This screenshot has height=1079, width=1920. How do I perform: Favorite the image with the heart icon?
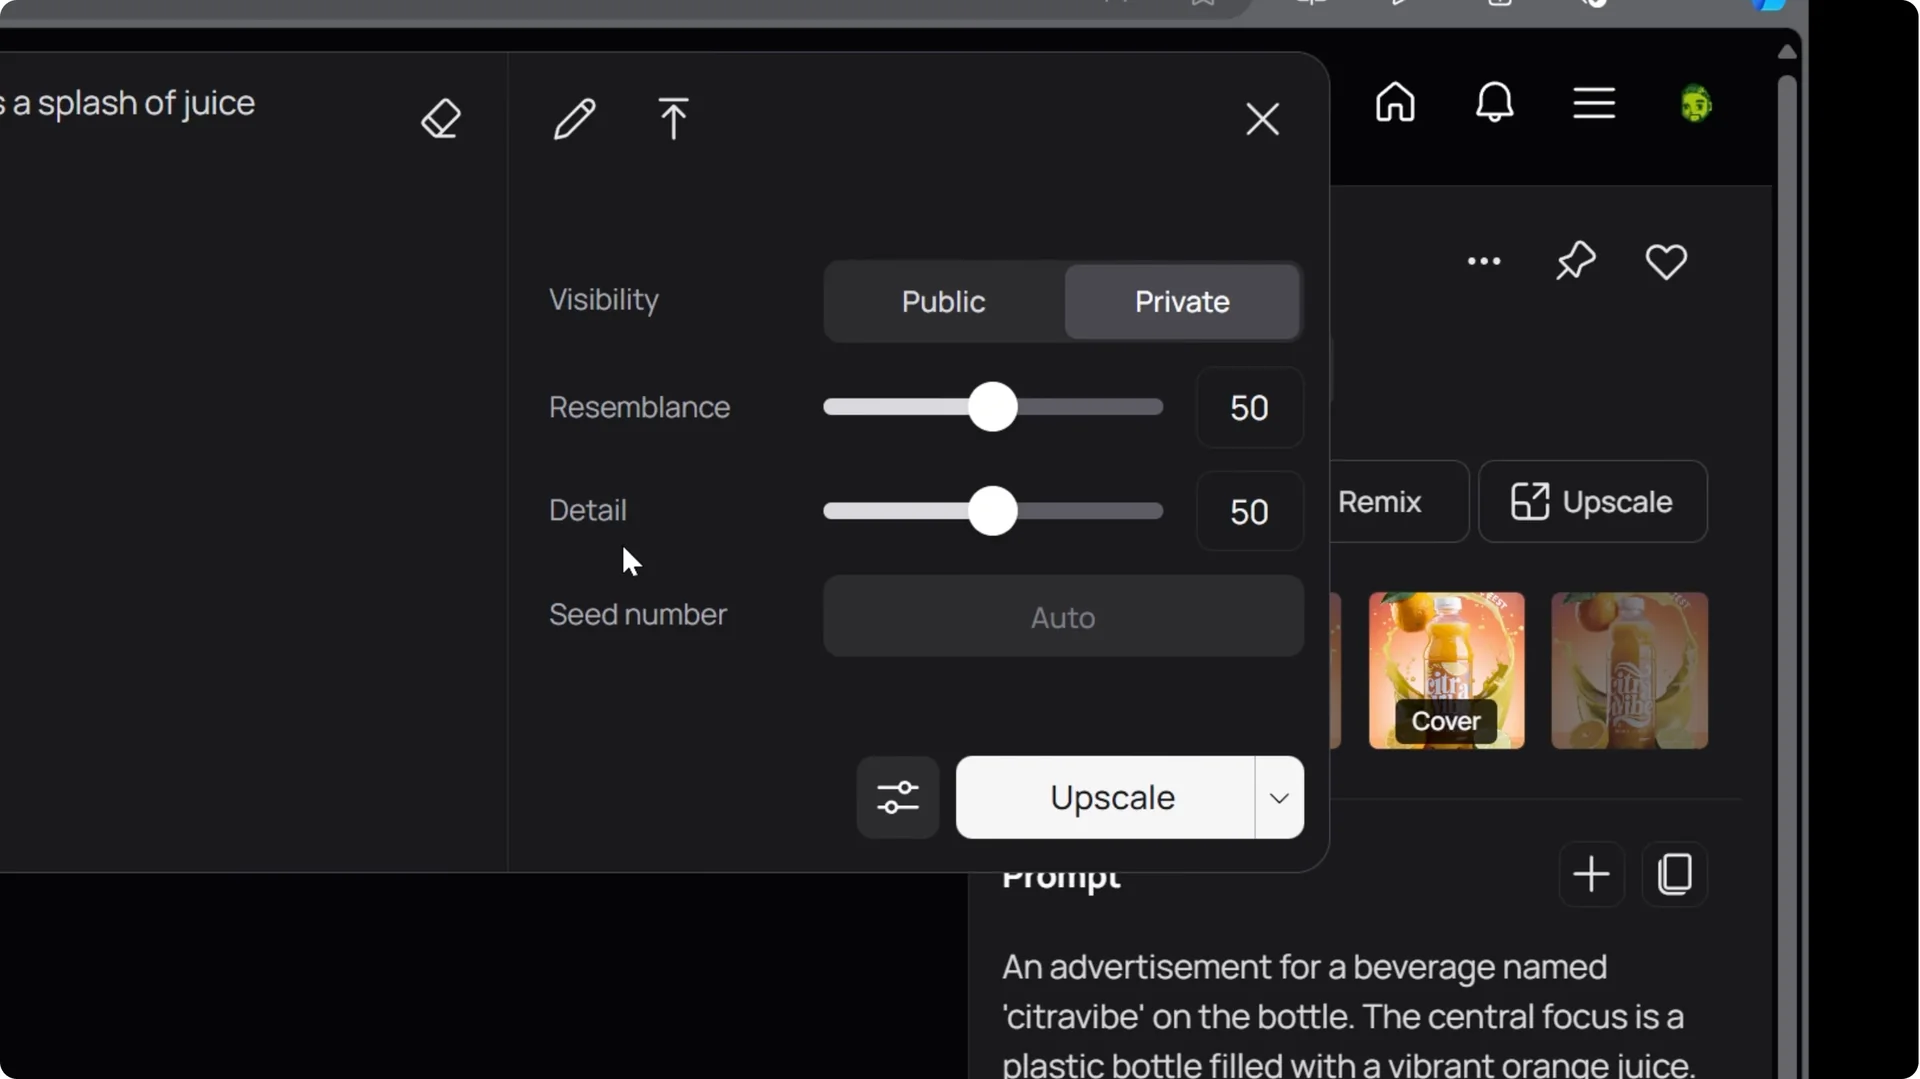click(x=1666, y=262)
